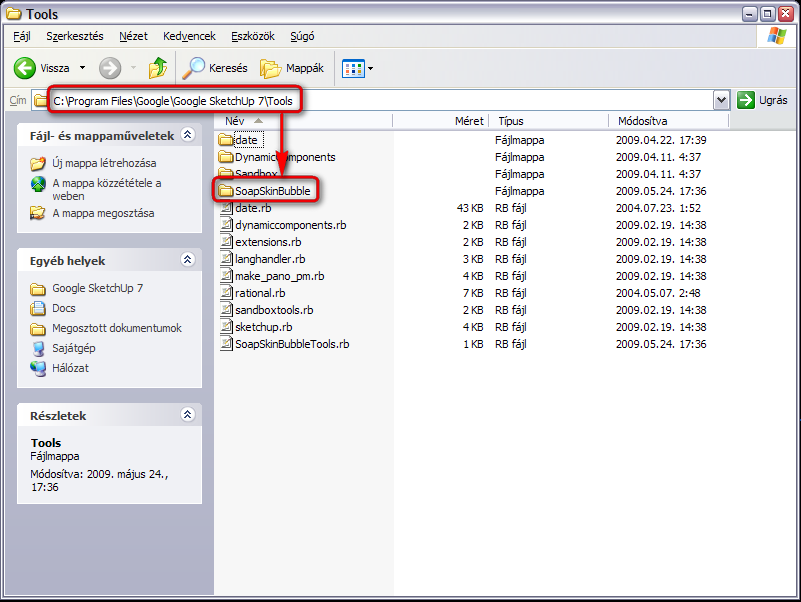801x602 pixels.
Task: Click the Tools folder icon in title bar
Action: coord(14,14)
